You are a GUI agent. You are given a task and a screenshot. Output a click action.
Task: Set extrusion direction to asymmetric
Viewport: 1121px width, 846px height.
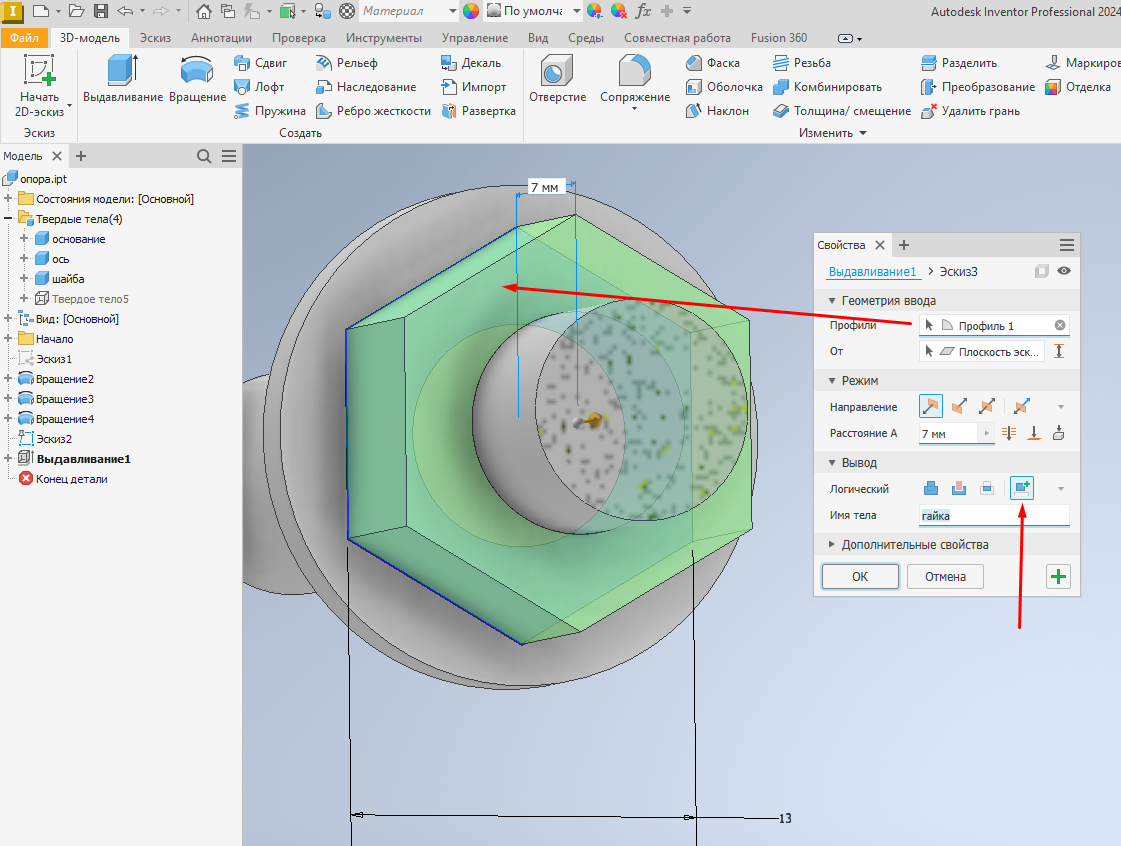1022,406
